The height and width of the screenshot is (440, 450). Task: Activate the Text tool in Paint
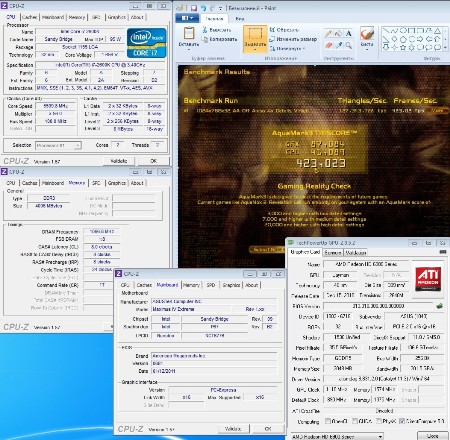[348, 33]
